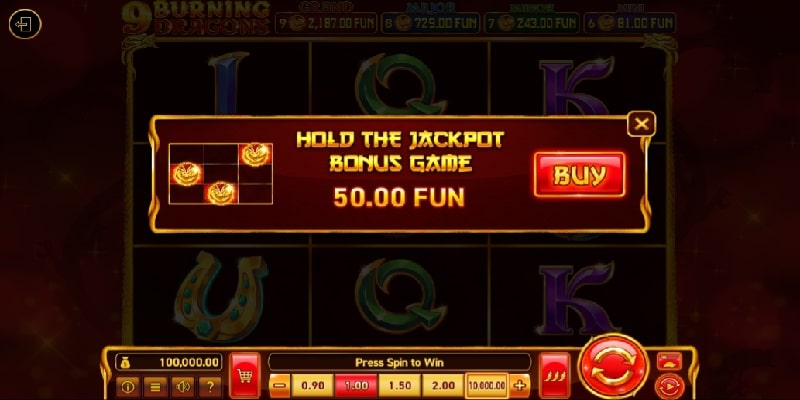Select the 10,000.00 max bet value
The width and height of the screenshot is (800, 400).
tap(487, 386)
